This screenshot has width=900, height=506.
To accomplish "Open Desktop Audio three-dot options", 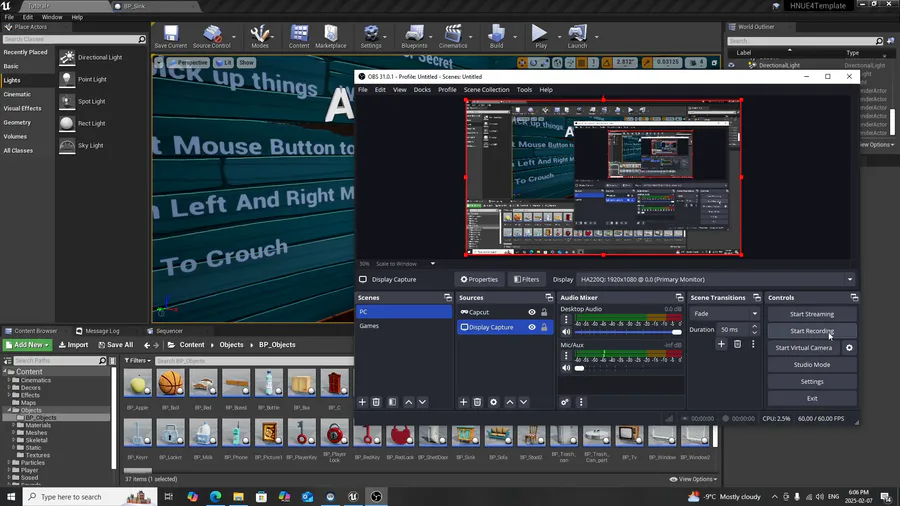I will tap(566, 320).
